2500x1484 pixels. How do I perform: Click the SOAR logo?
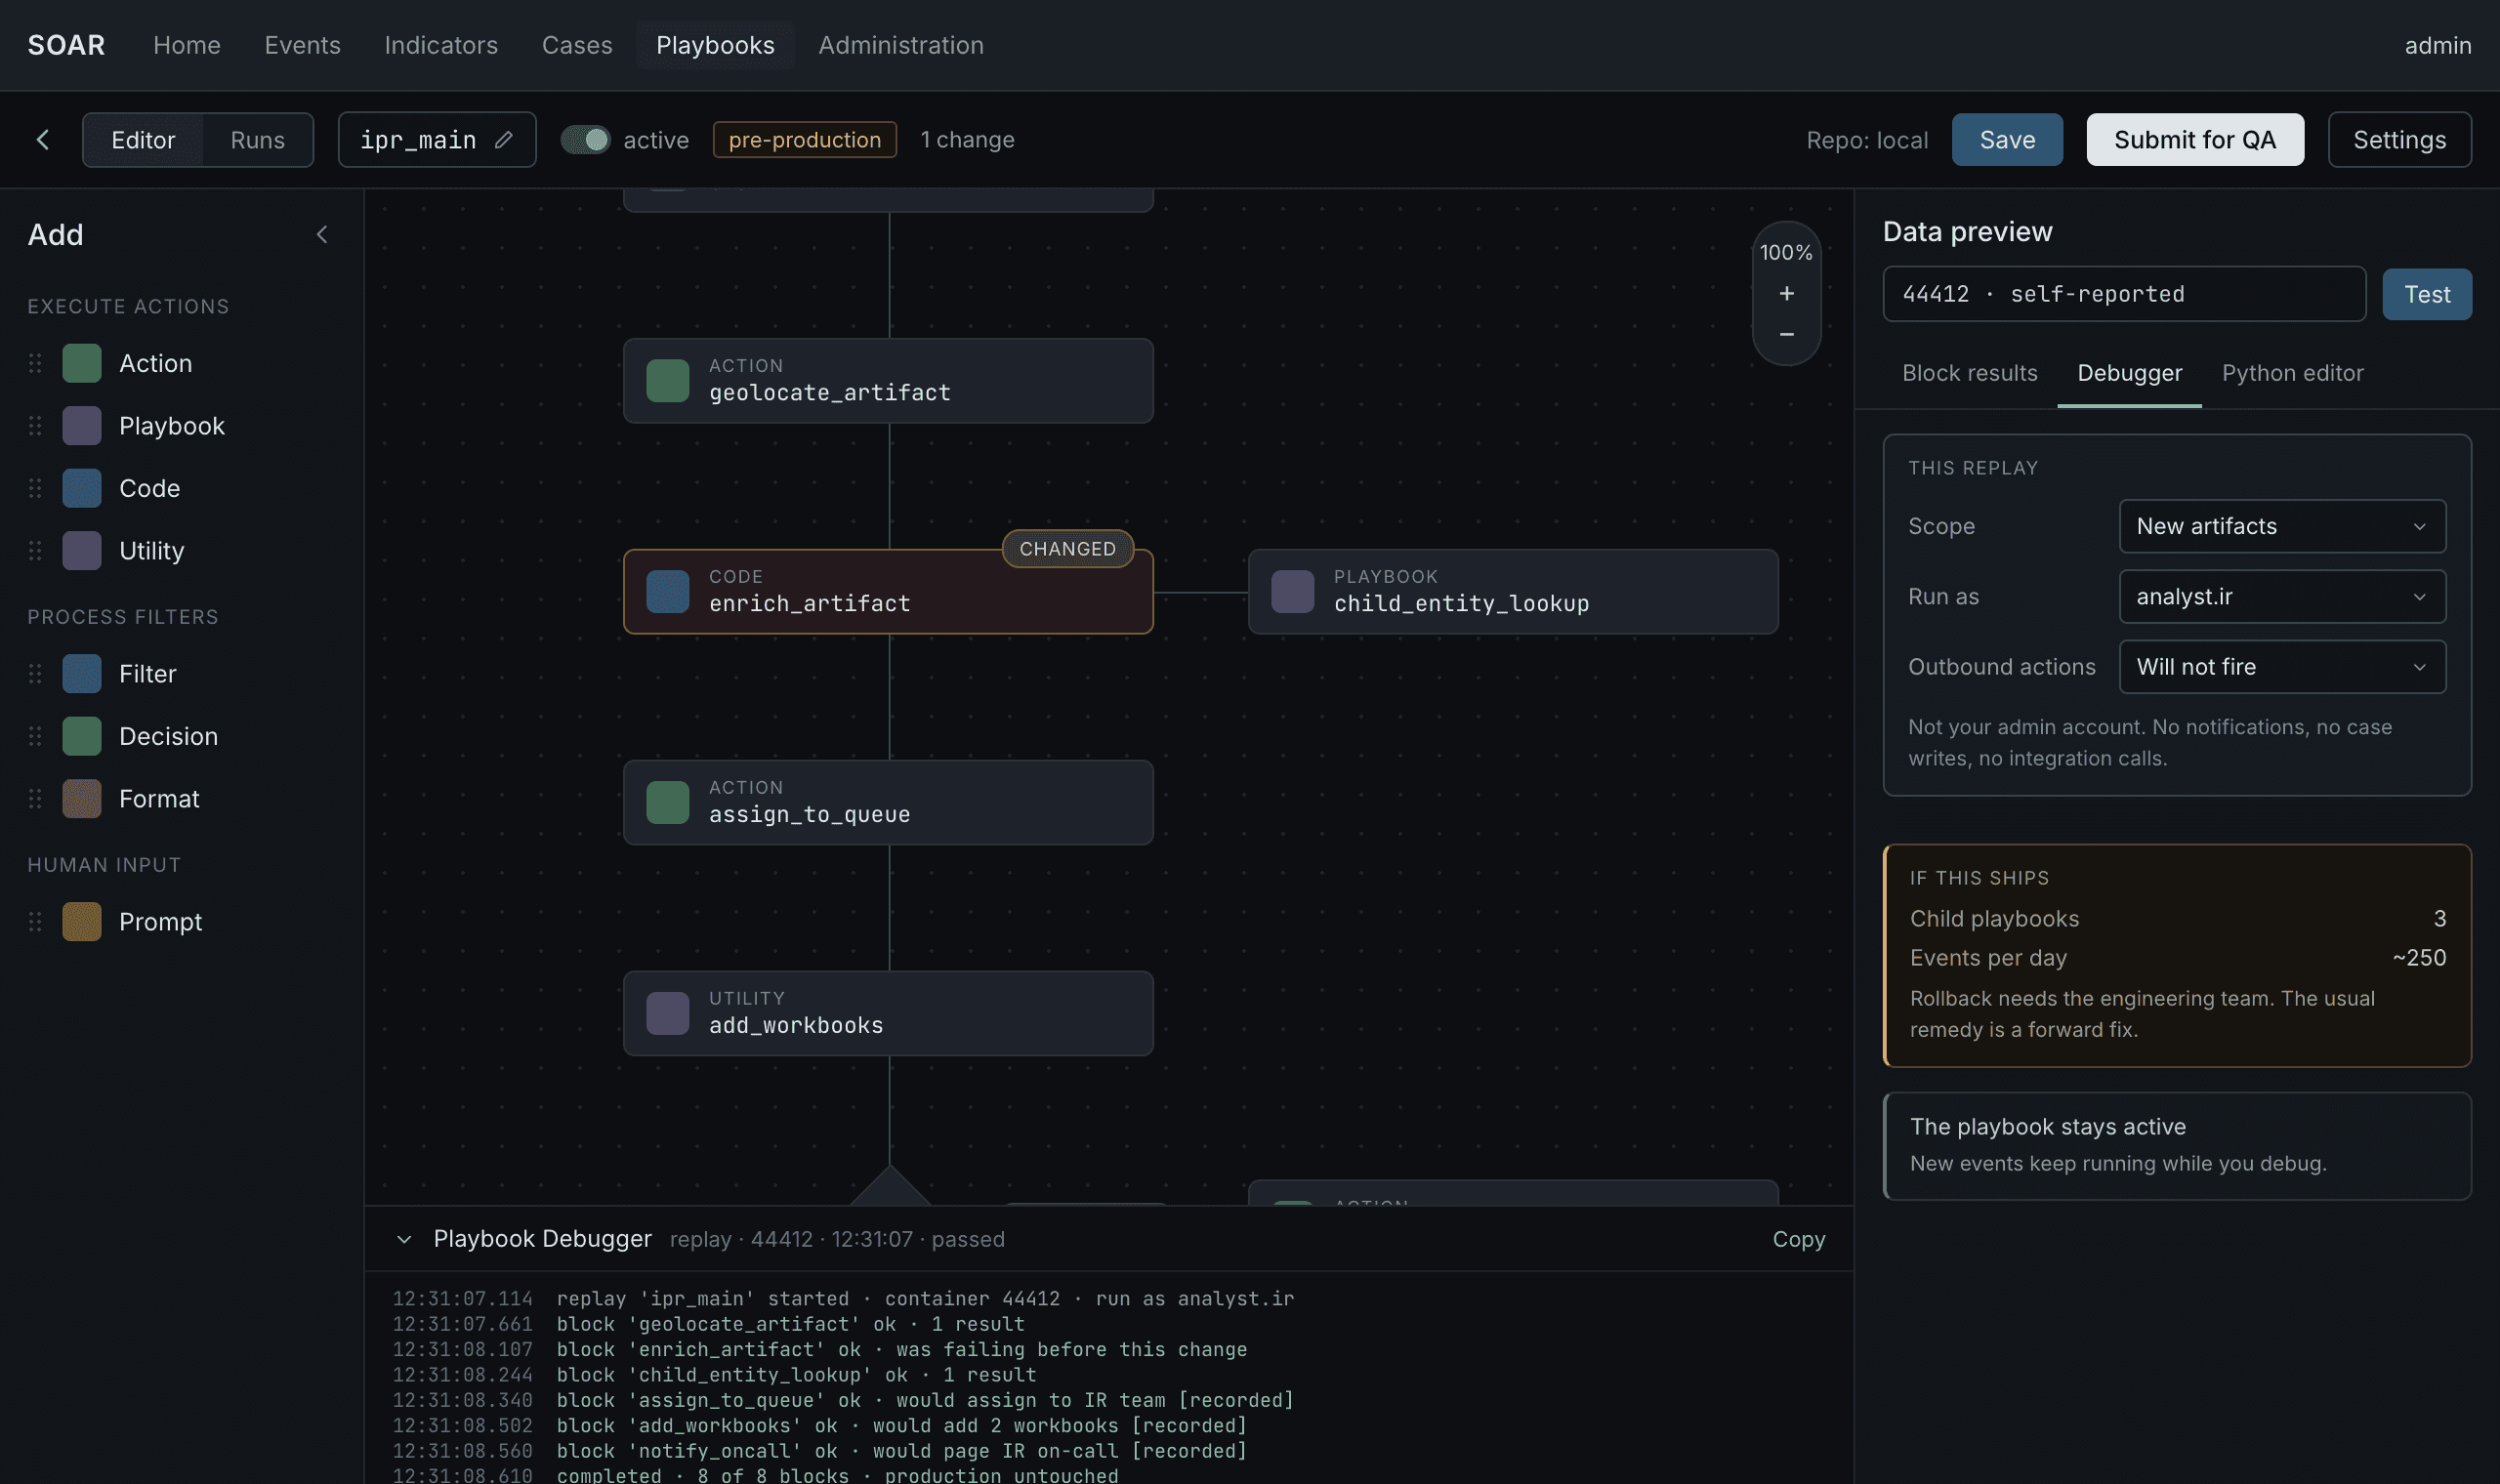pos(66,45)
